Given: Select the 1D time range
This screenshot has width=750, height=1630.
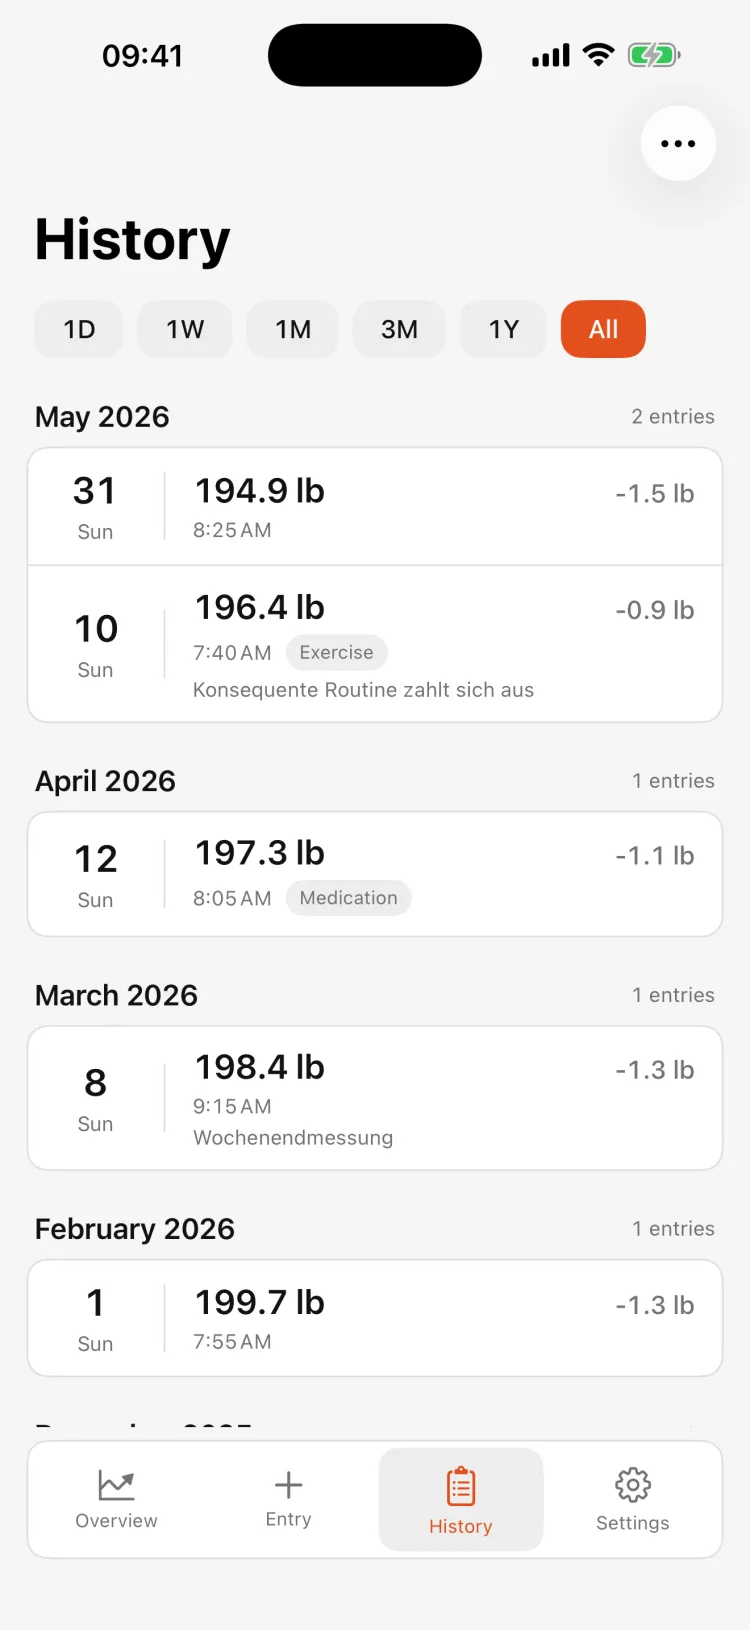Looking at the screenshot, I should [x=79, y=329].
